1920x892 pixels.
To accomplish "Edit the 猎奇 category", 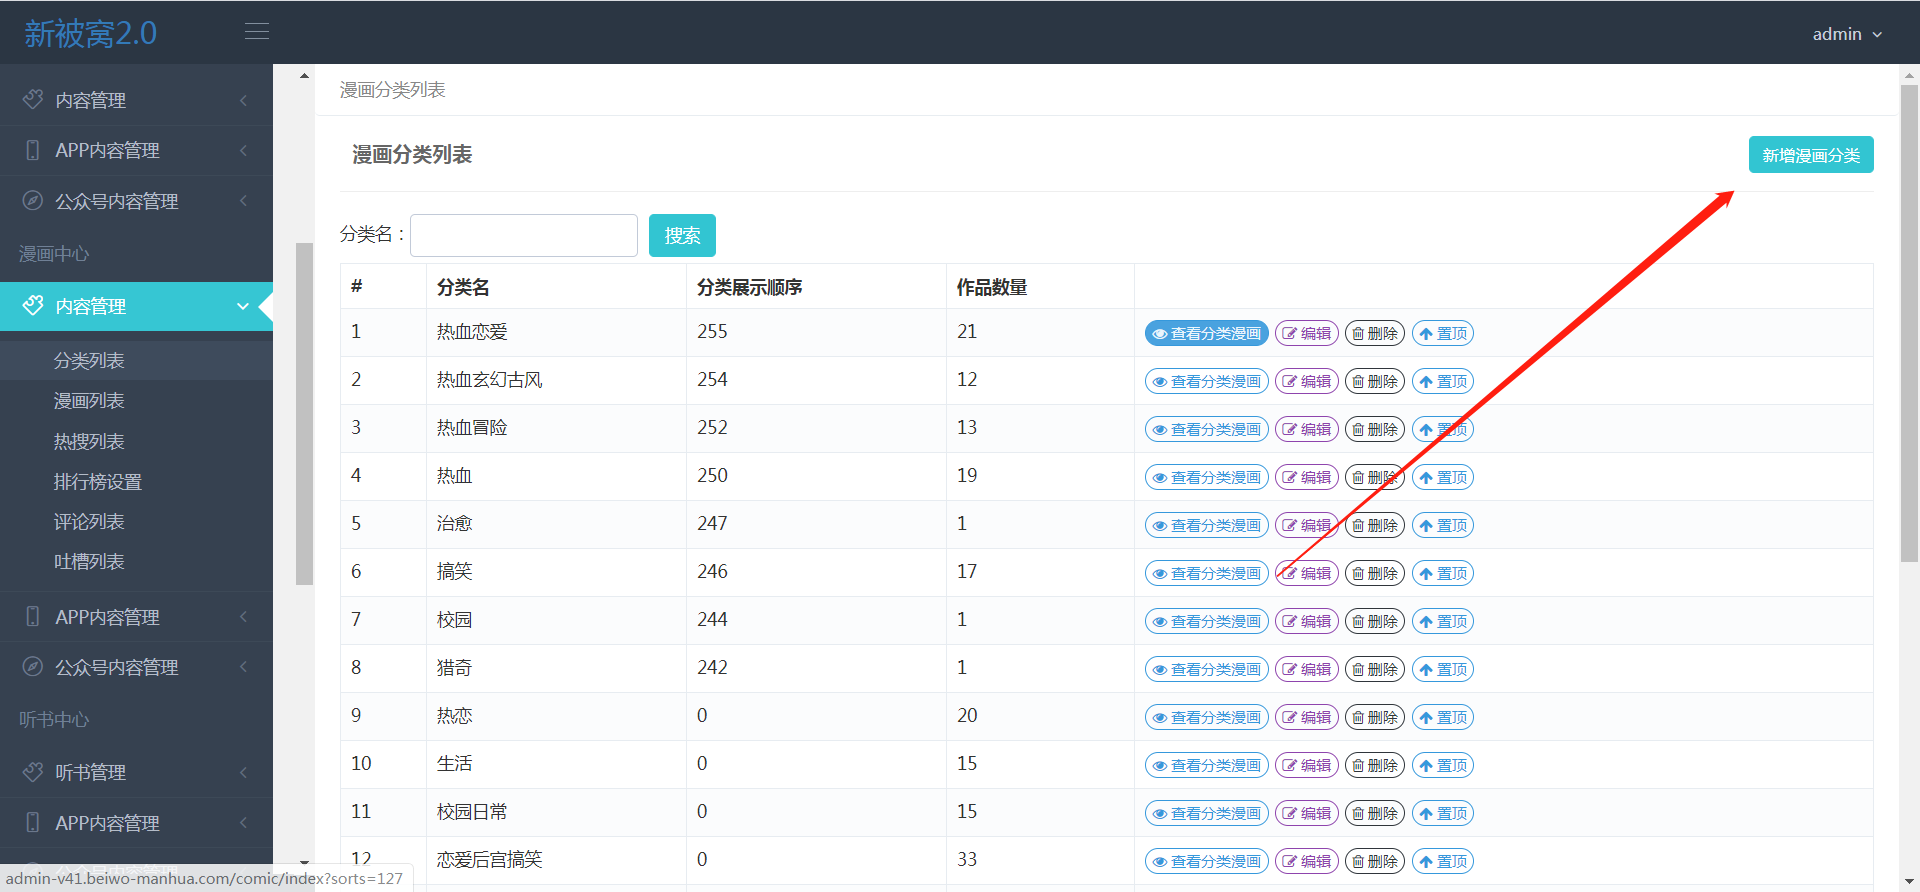I will tap(1306, 669).
